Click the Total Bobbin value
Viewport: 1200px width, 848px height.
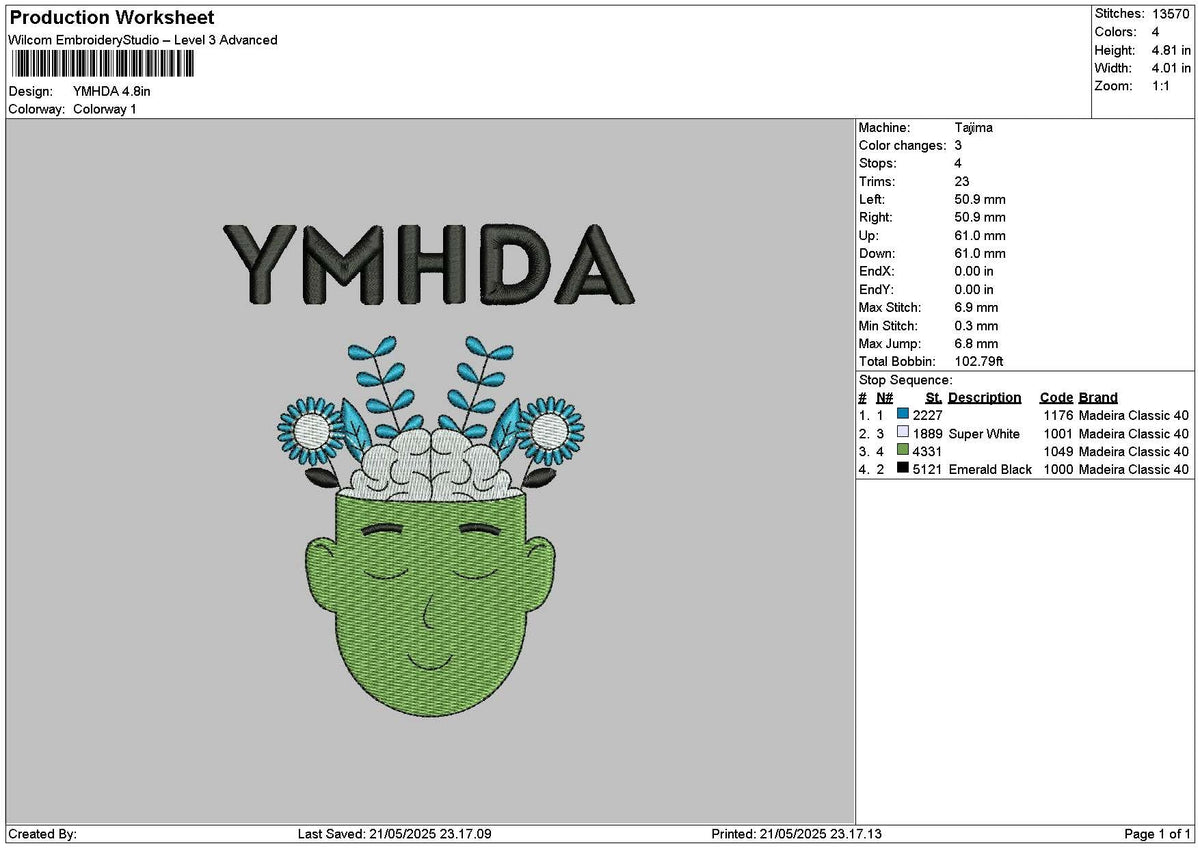point(979,361)
